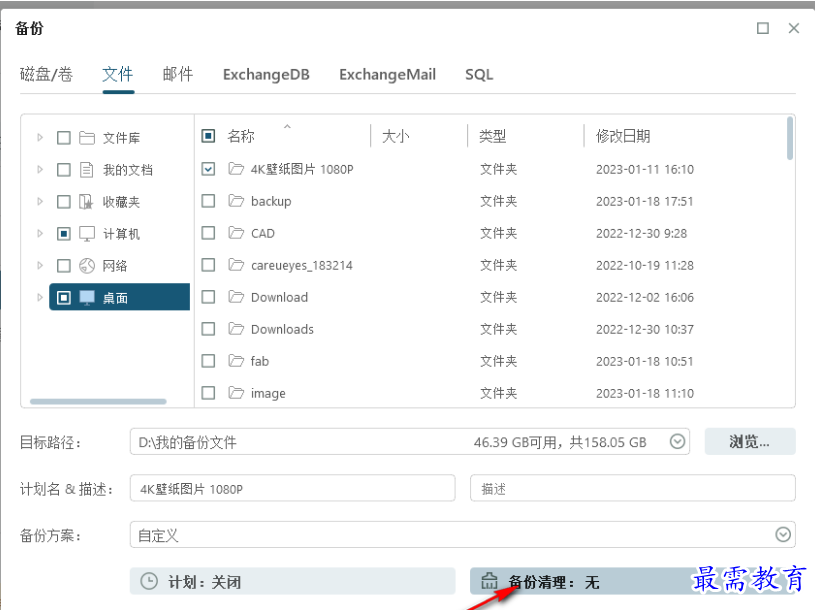Click the careueyes_183214 folder icon
Screen dimensions: 815x610
pos(236,265)
